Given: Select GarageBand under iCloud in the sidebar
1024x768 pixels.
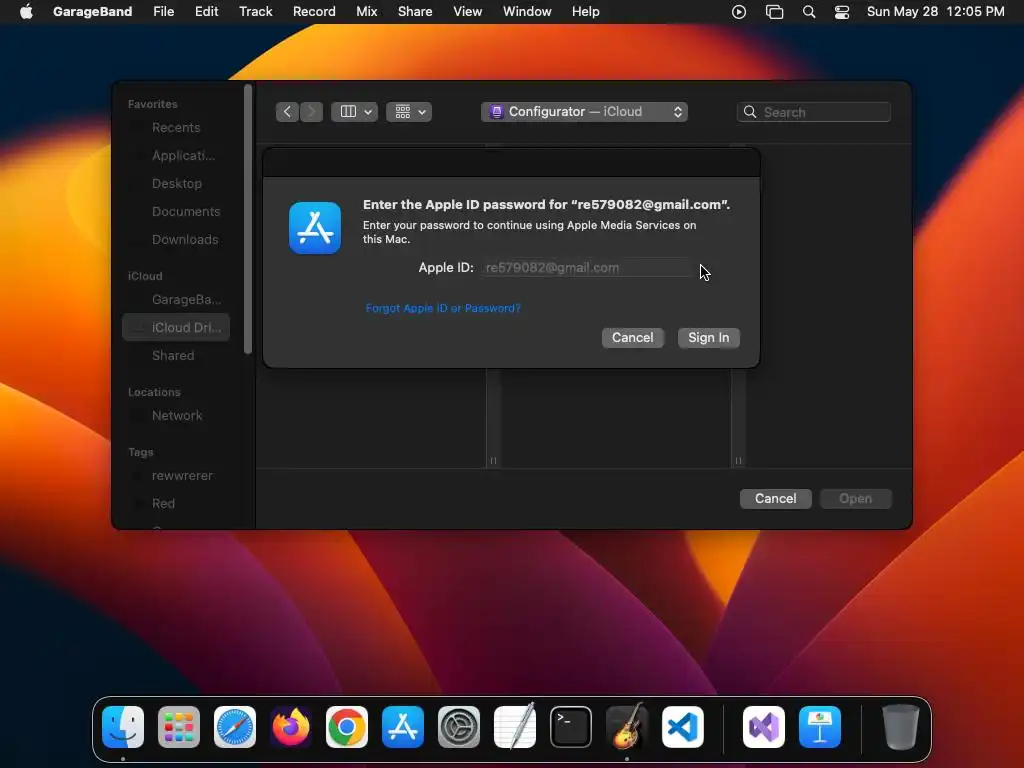Looking at the screenshot, I should [176, 300].
